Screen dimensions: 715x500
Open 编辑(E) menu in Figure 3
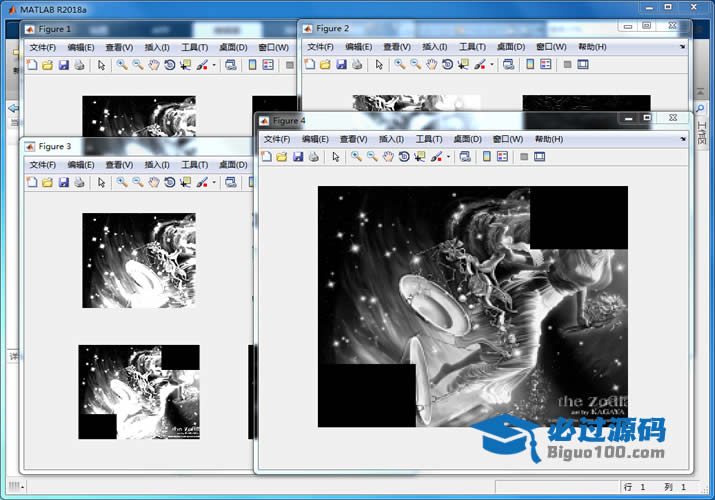[81, 165]
